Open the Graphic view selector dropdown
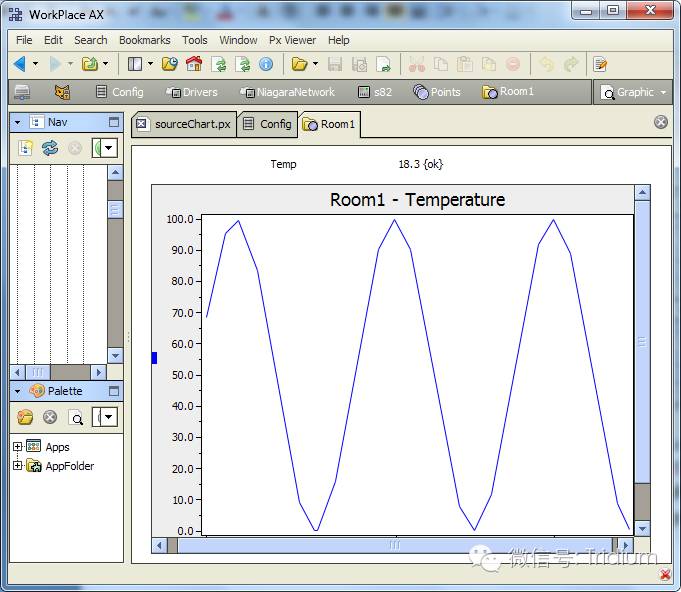The width and height of the screenshot is (681, 592). [633, 92]
